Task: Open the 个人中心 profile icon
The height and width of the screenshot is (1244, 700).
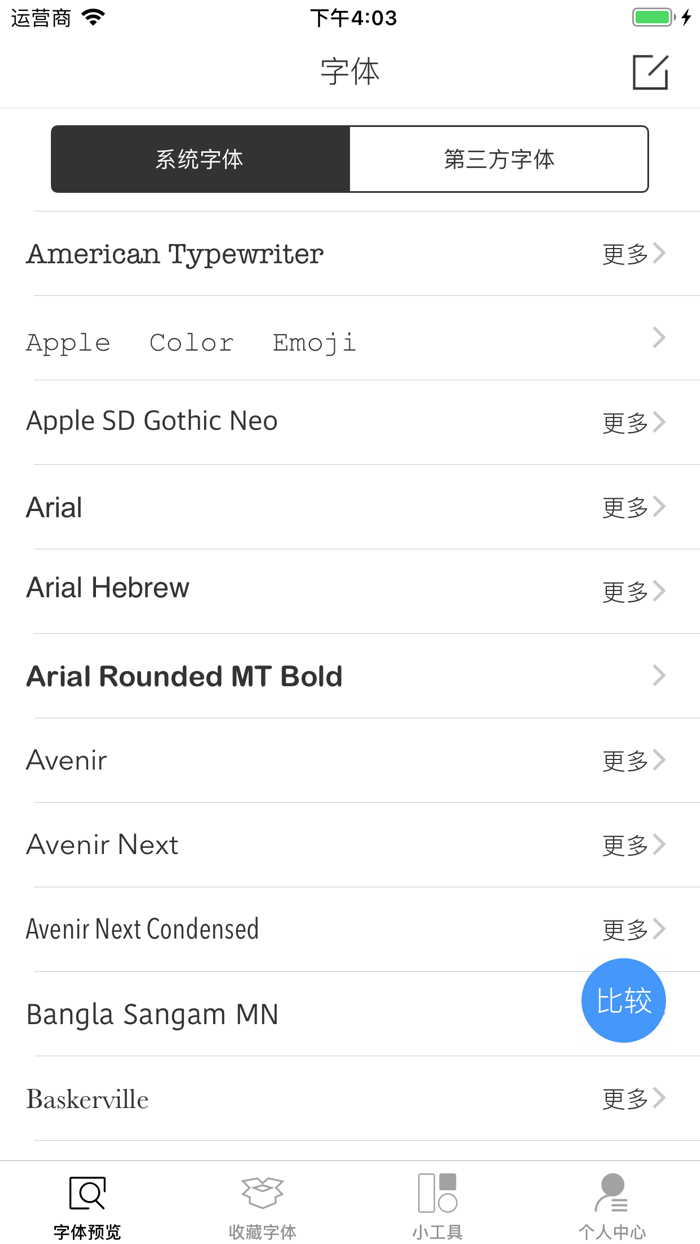Action: (612, 1193)
